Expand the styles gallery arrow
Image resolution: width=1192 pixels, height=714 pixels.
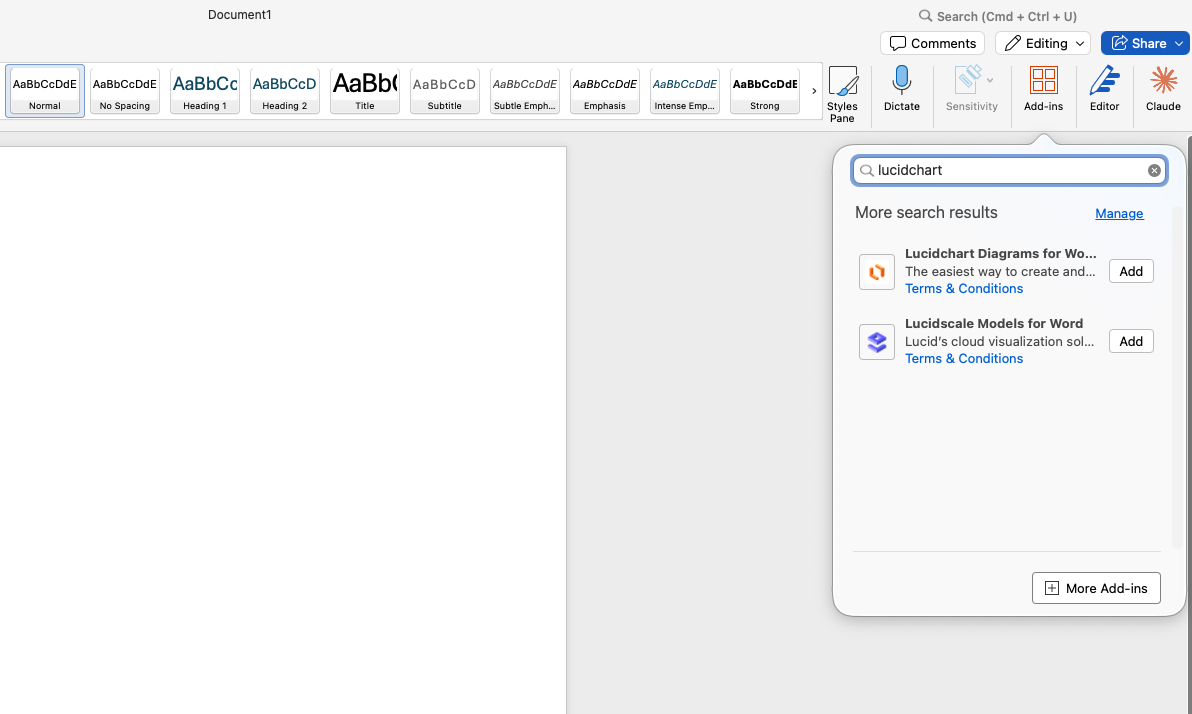(x=813, y=91)
